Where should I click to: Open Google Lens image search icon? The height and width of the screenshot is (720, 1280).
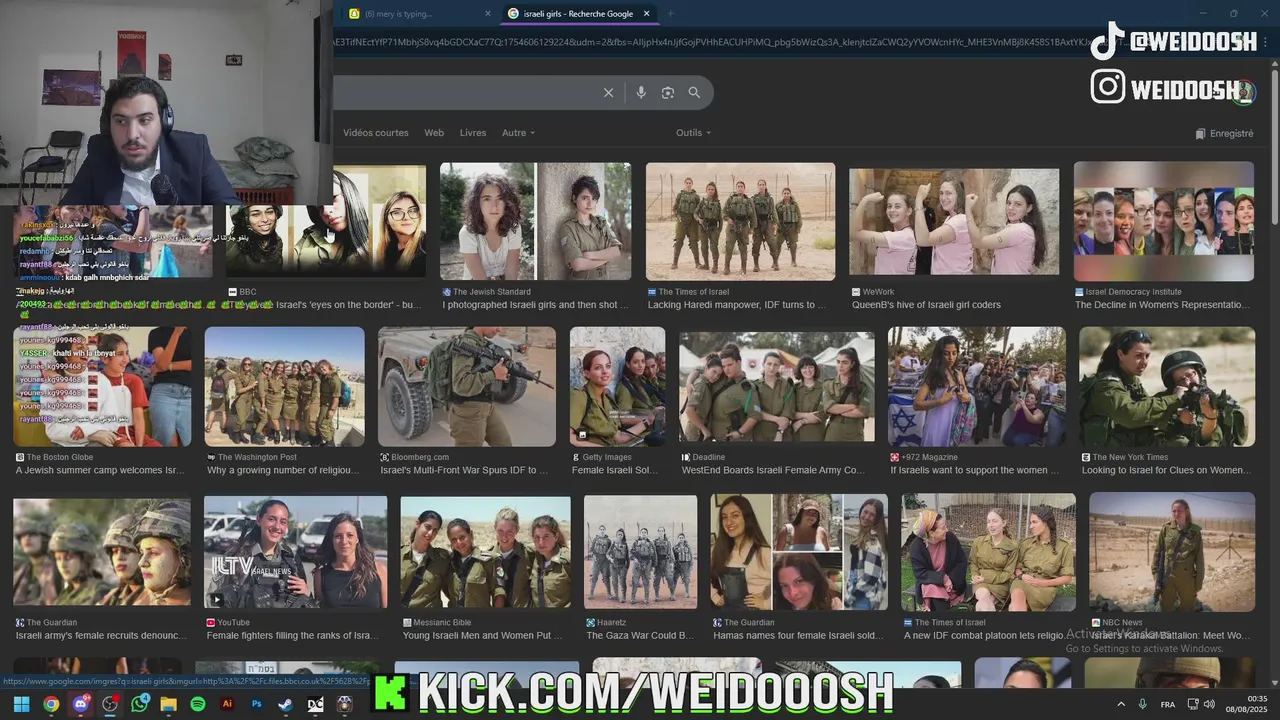(668, 93)
